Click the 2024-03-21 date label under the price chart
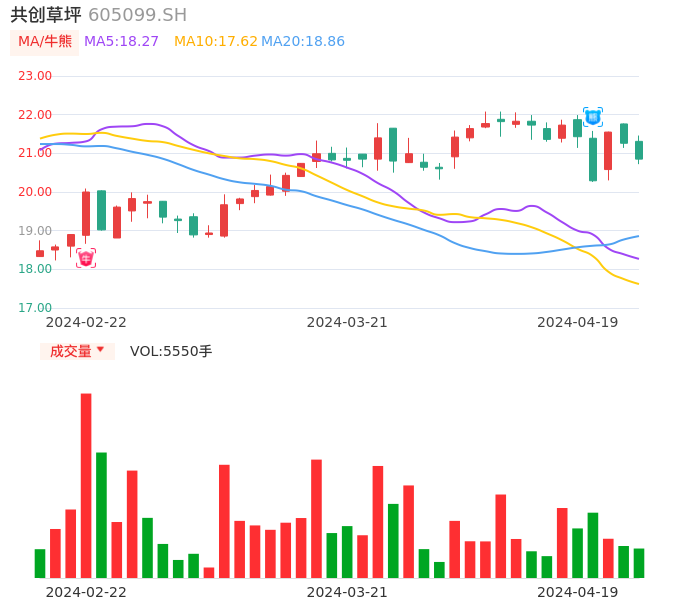Image resolution: width=686 pixels, height=606 pixels. [x=347, y=322]
